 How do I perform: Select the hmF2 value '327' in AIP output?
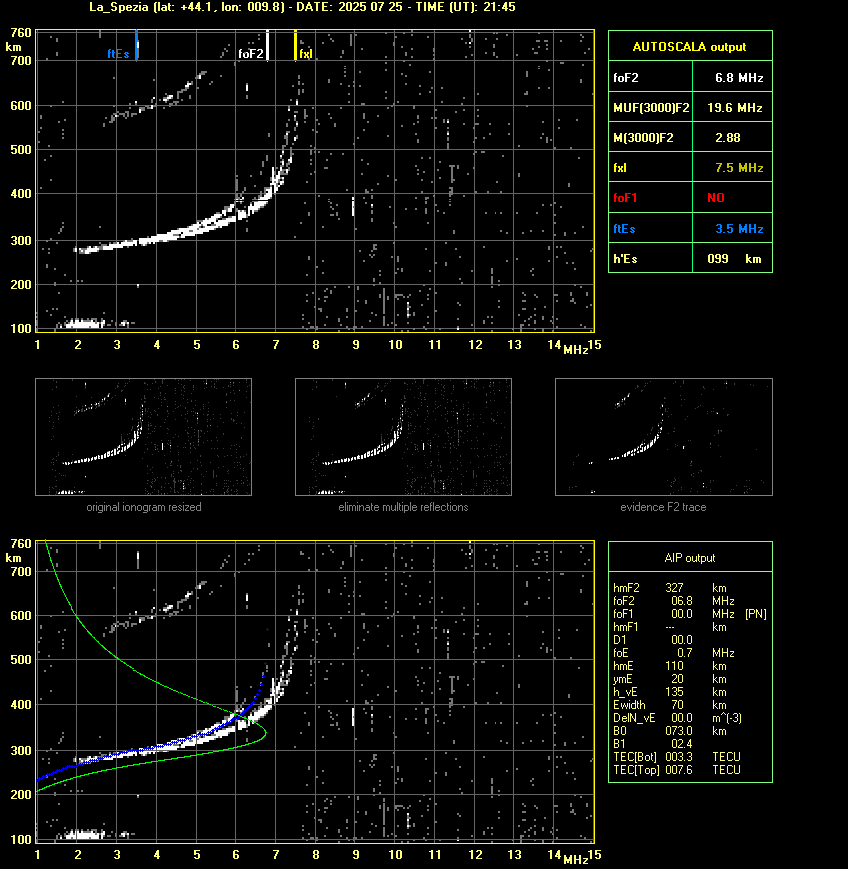(x=674, y=588)
